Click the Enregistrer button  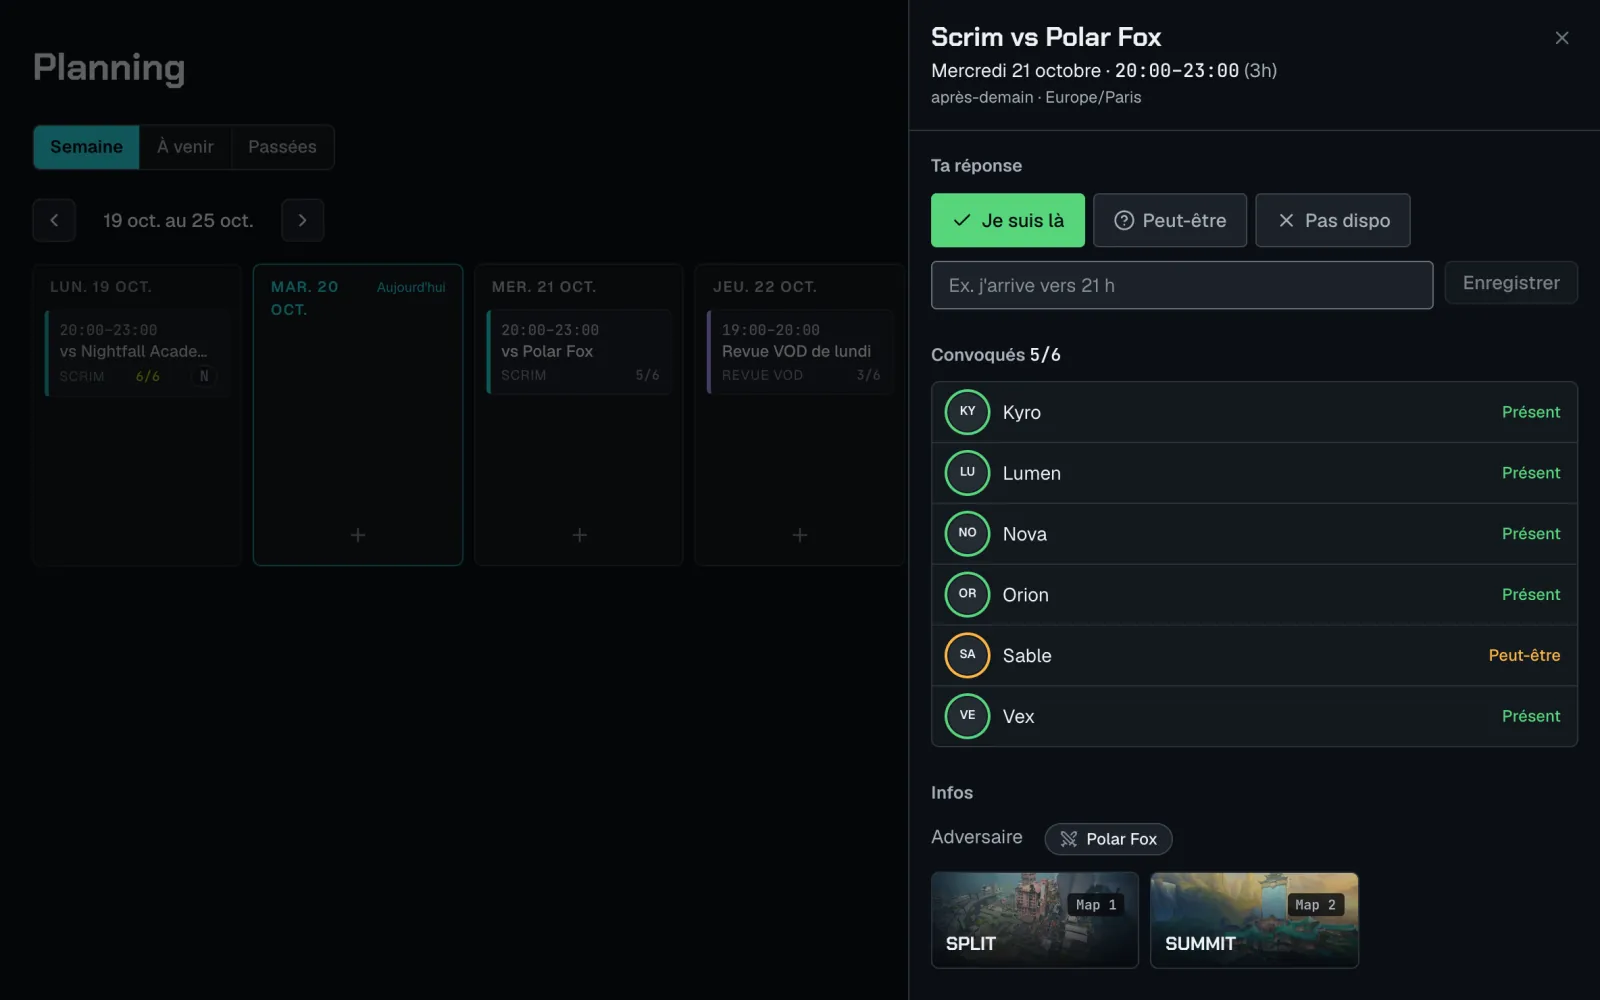1511,283
